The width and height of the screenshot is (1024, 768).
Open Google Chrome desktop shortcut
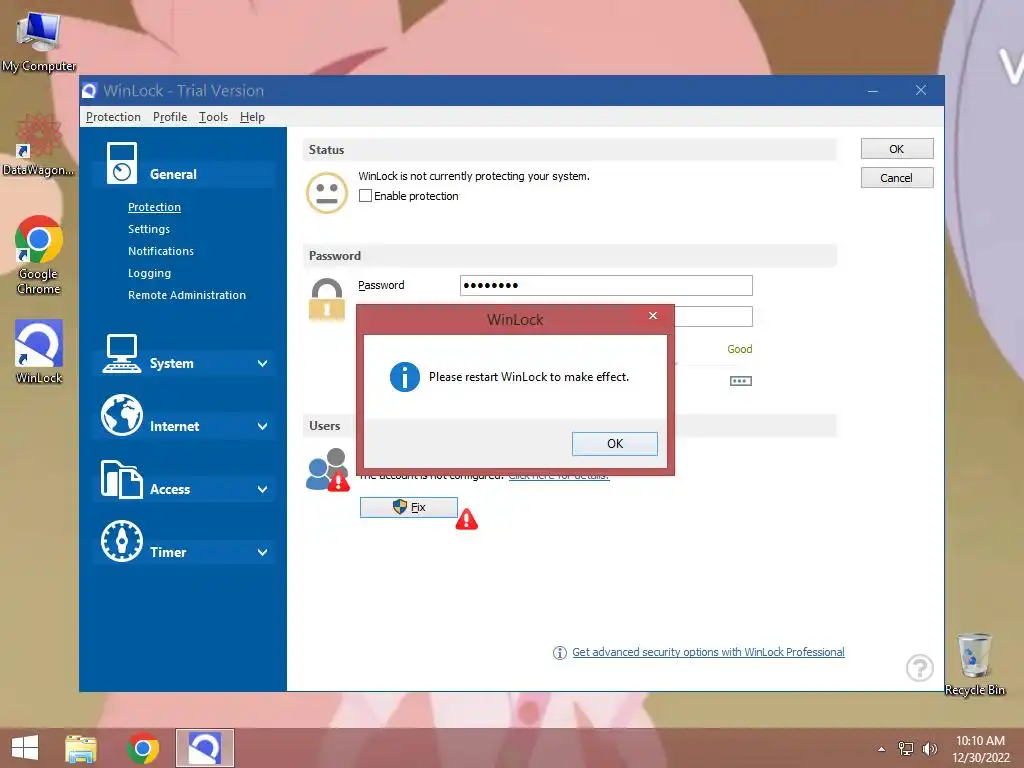39,255
